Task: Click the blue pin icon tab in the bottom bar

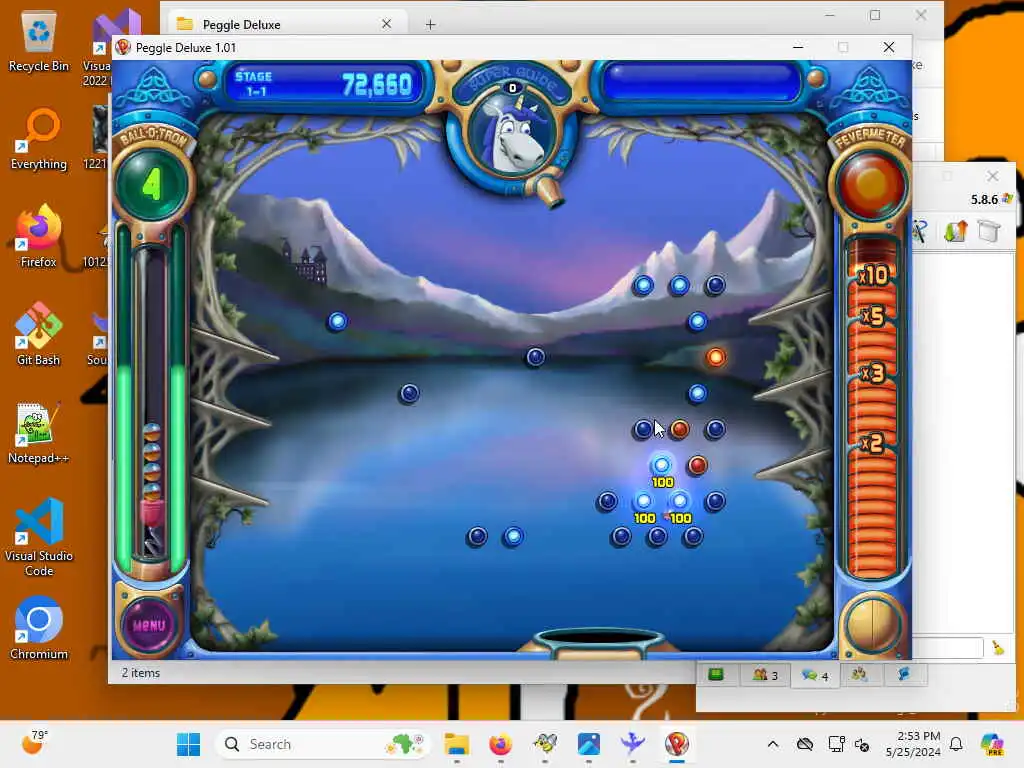Action: (903, 675)
